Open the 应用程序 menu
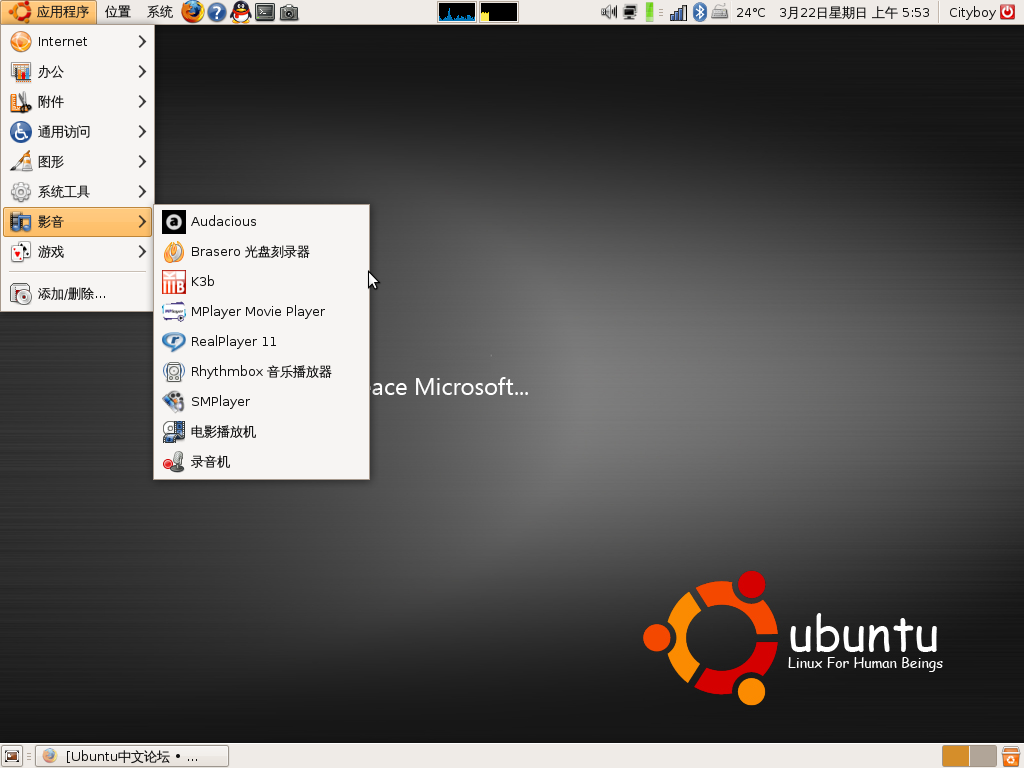The height and width of the screenshot is (768, 1024). tap(49, 12)
